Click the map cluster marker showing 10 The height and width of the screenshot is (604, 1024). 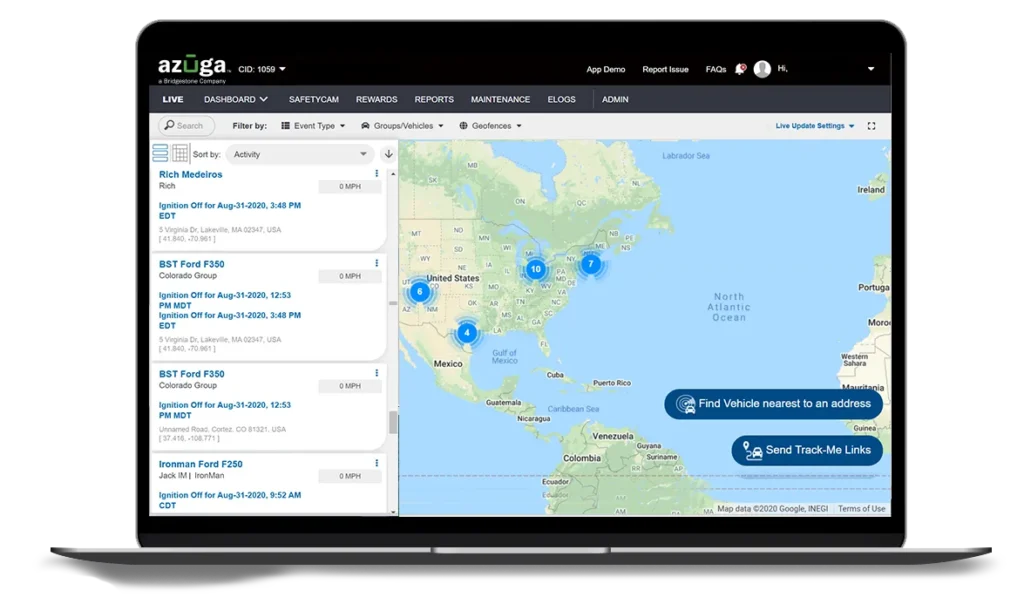pos(535,269)
